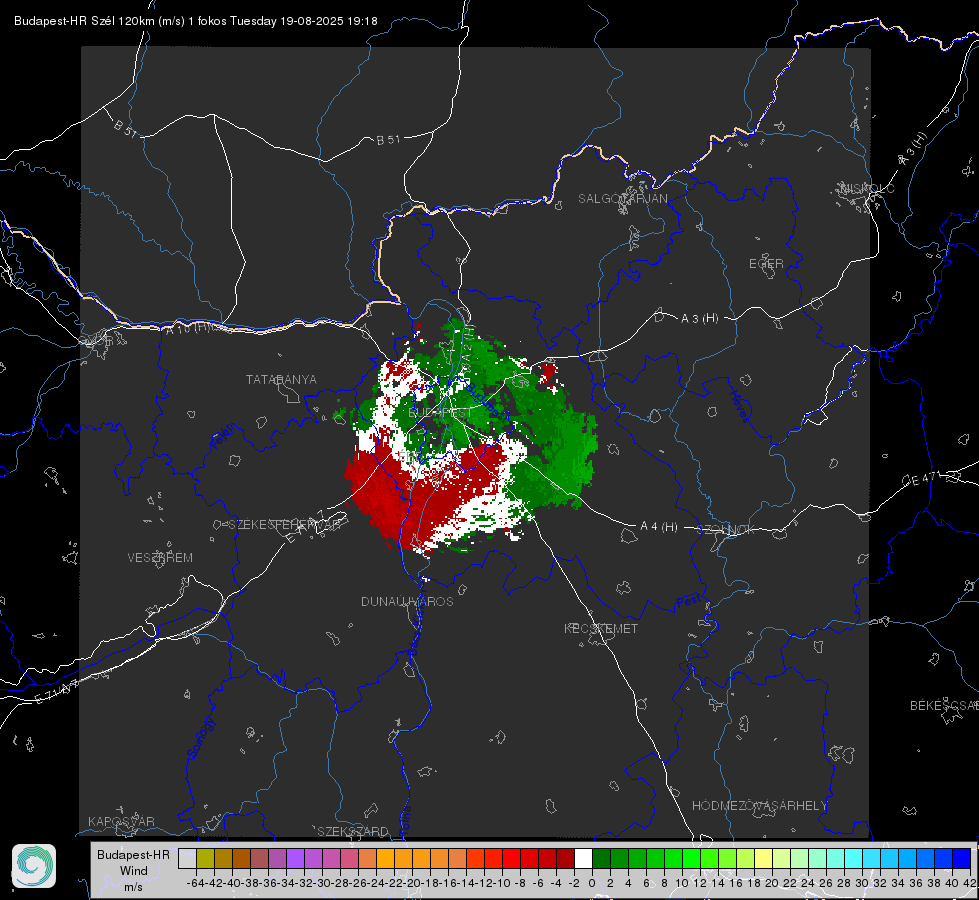Select the VESZPRÉM city label
979x900 pixels.
pyautogui.click(x=160, y=557)
